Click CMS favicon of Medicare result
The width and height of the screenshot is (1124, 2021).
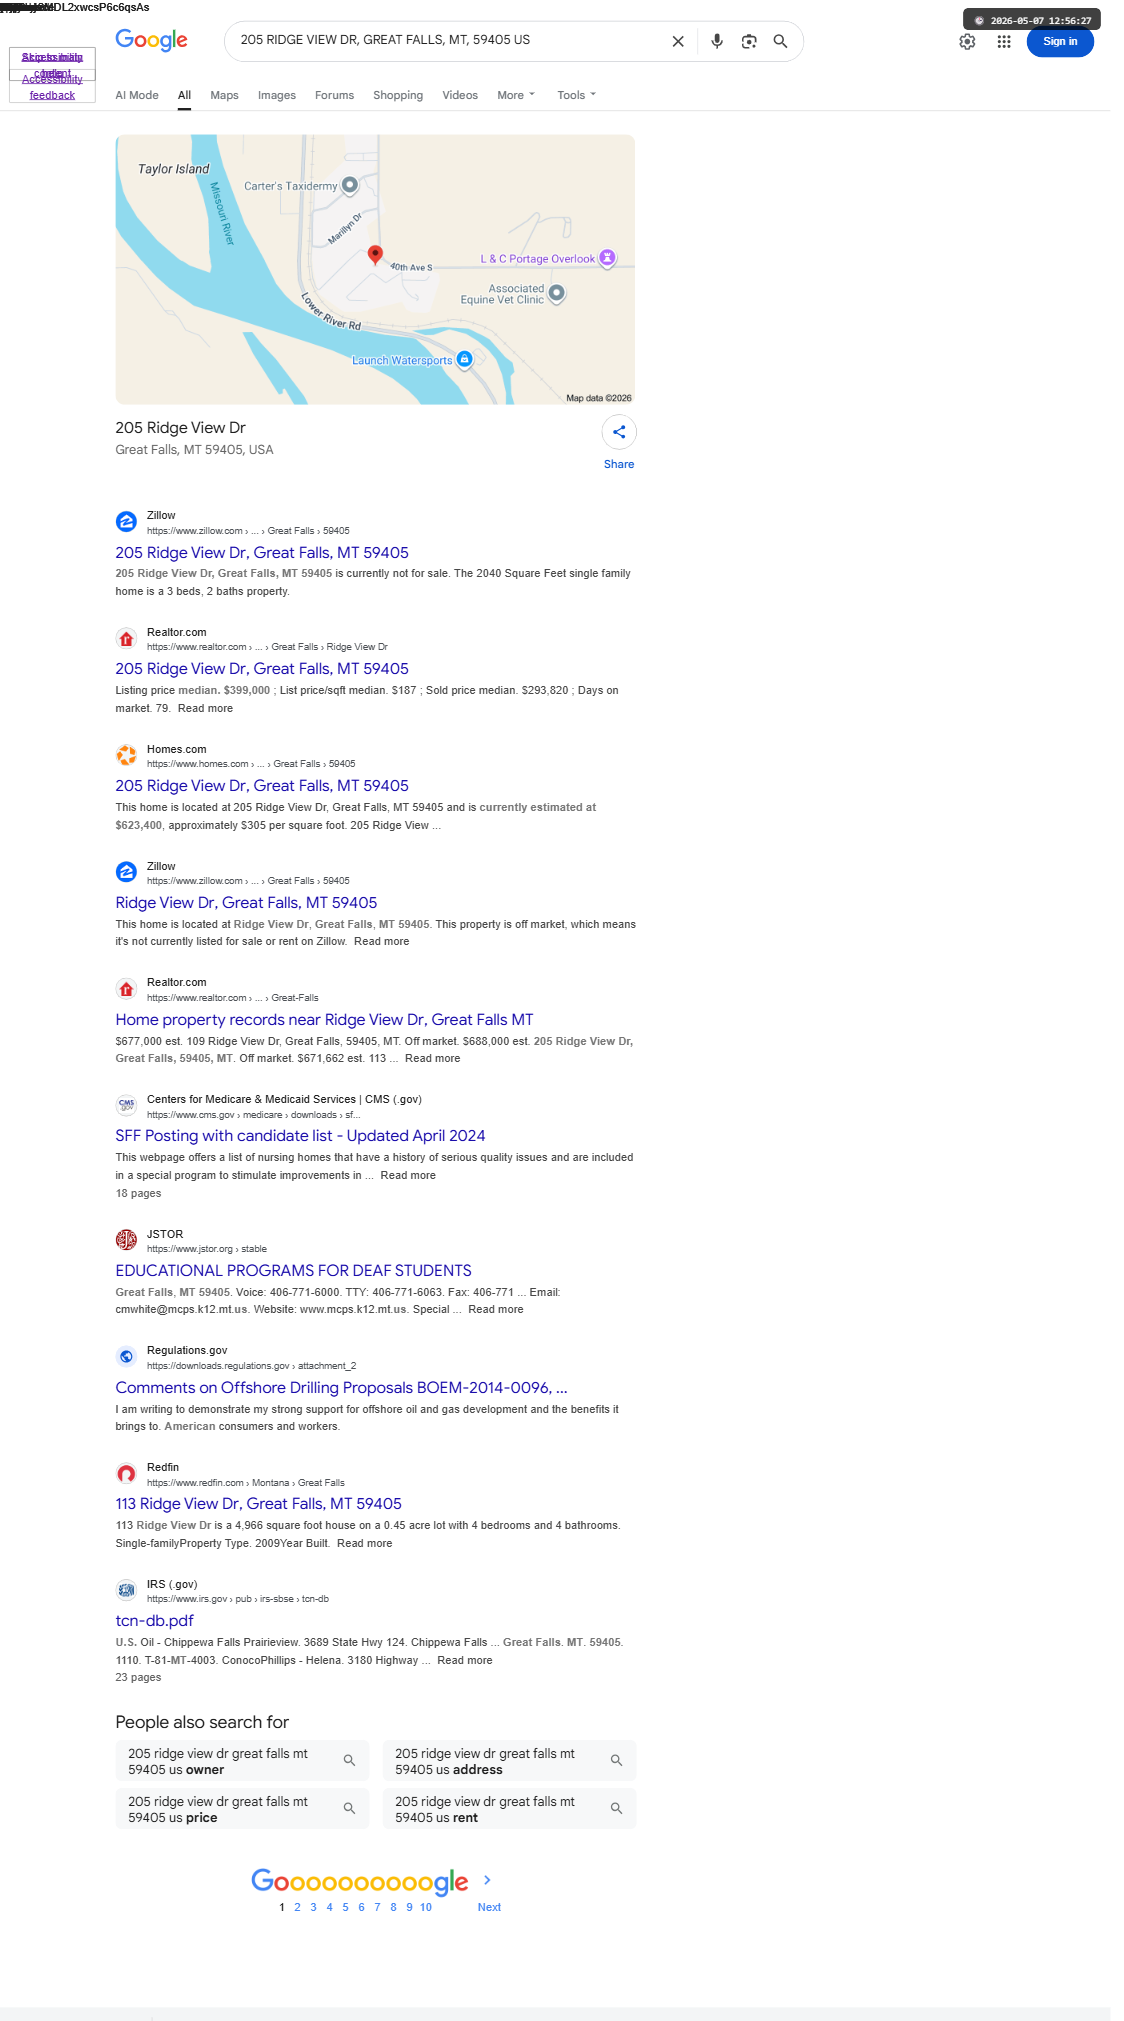click(126, 1105)
